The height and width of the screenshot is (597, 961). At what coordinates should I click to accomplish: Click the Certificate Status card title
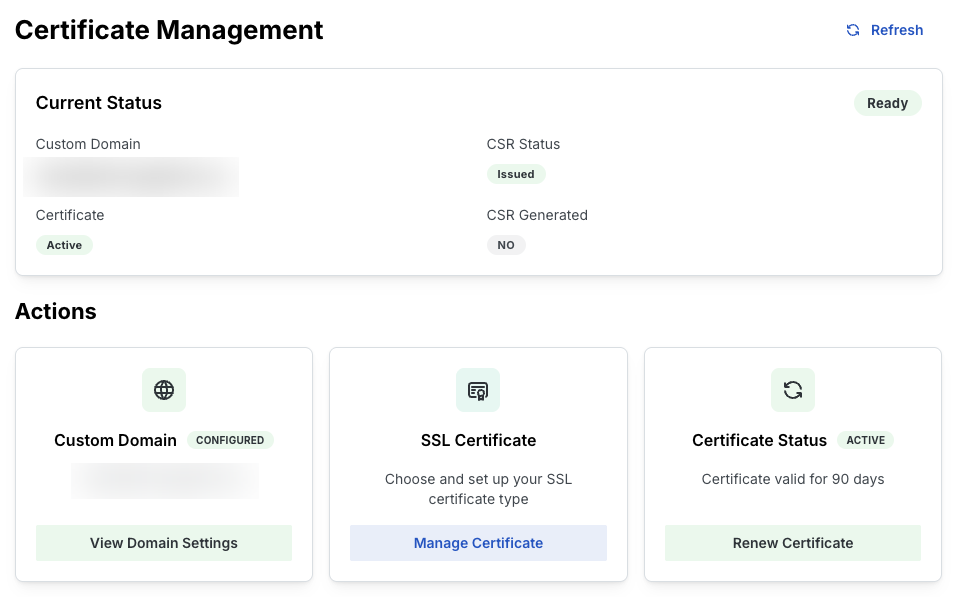[759, 440]
